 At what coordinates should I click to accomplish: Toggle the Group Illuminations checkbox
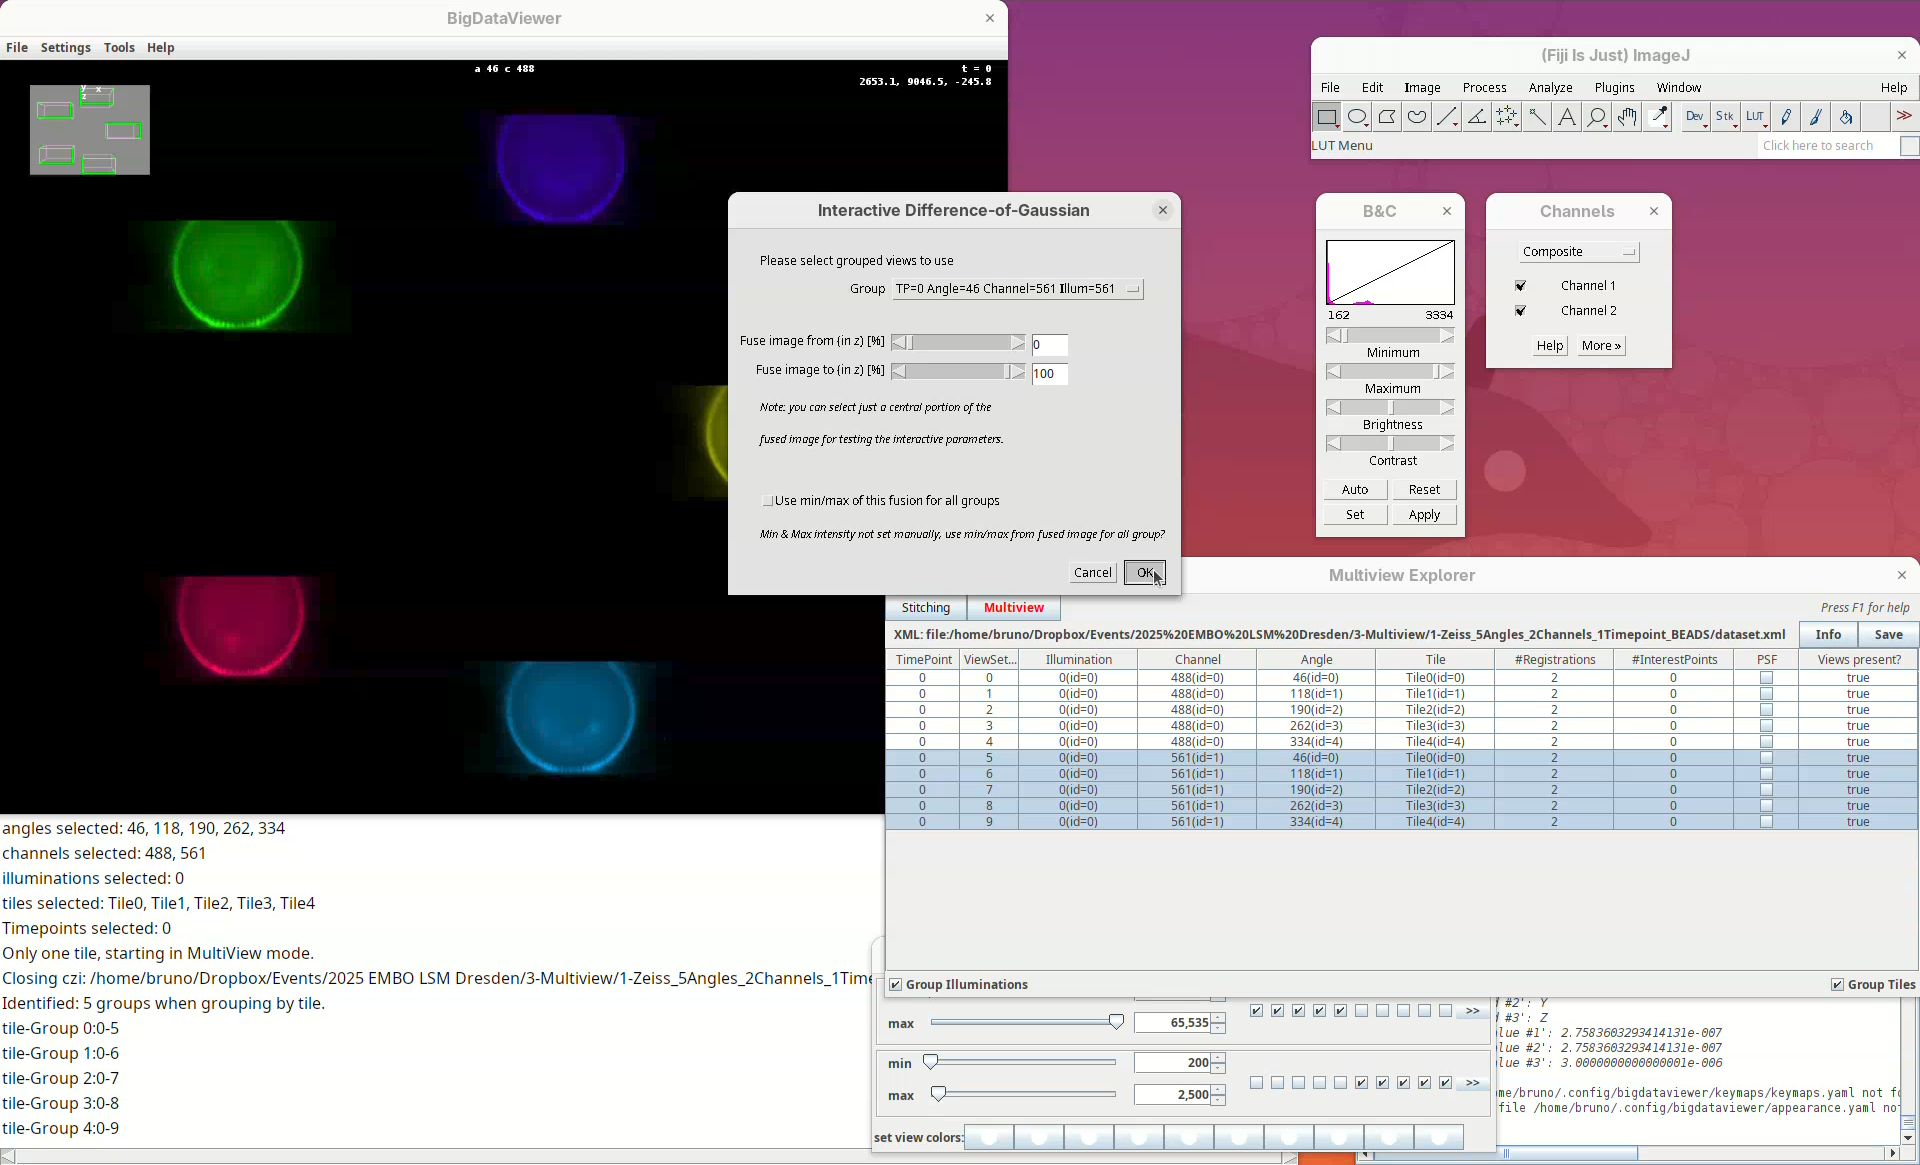click(896, 985)
